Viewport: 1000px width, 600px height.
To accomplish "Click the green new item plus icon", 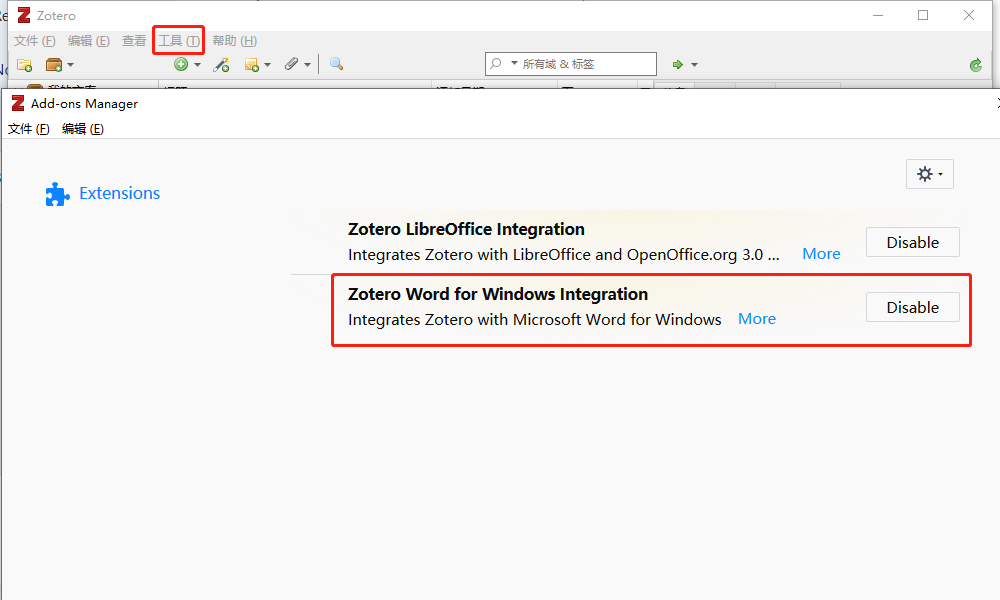I will click(x=181, y=64).
